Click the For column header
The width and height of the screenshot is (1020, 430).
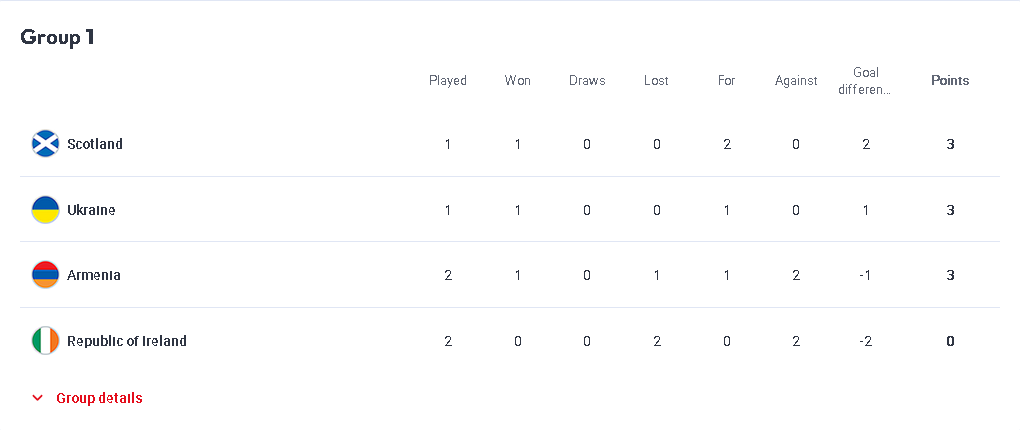727,81
